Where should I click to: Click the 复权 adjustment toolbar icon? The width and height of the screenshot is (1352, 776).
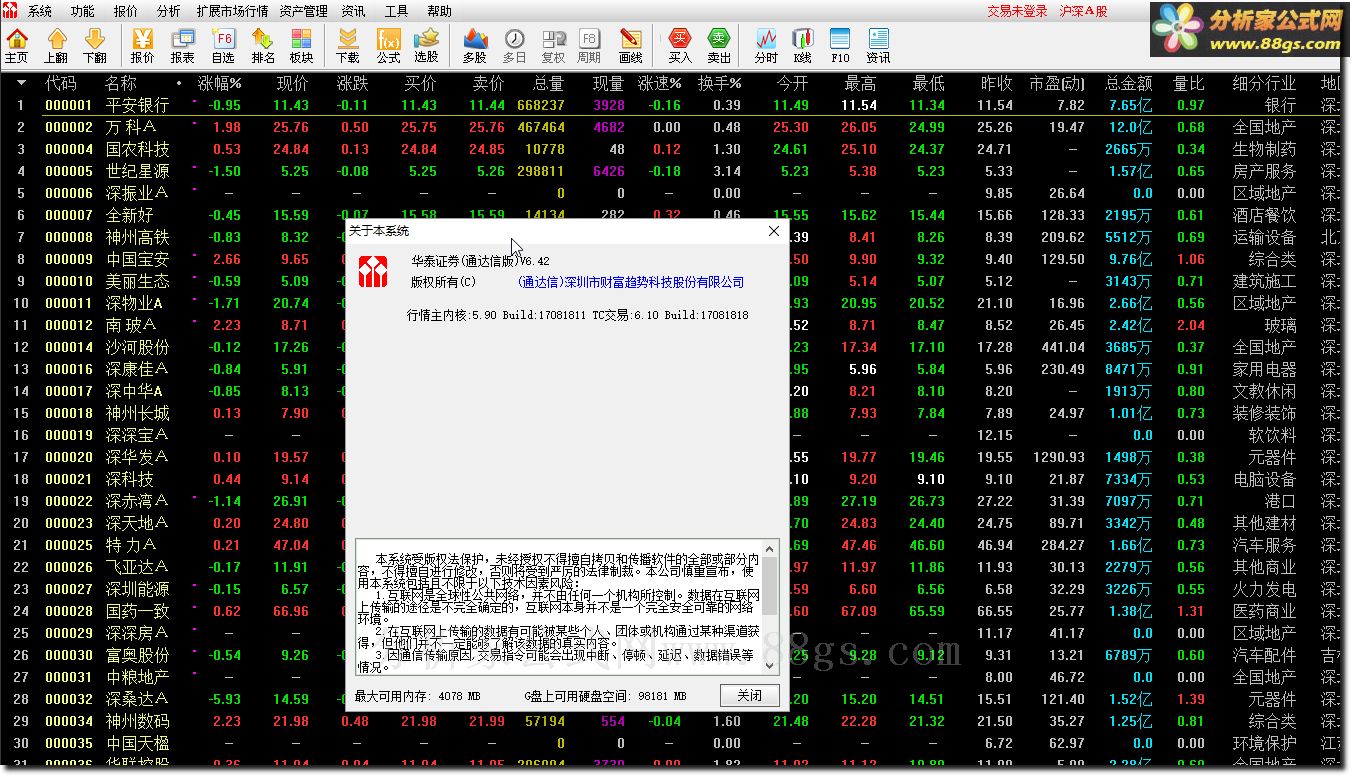click(553, 46)
